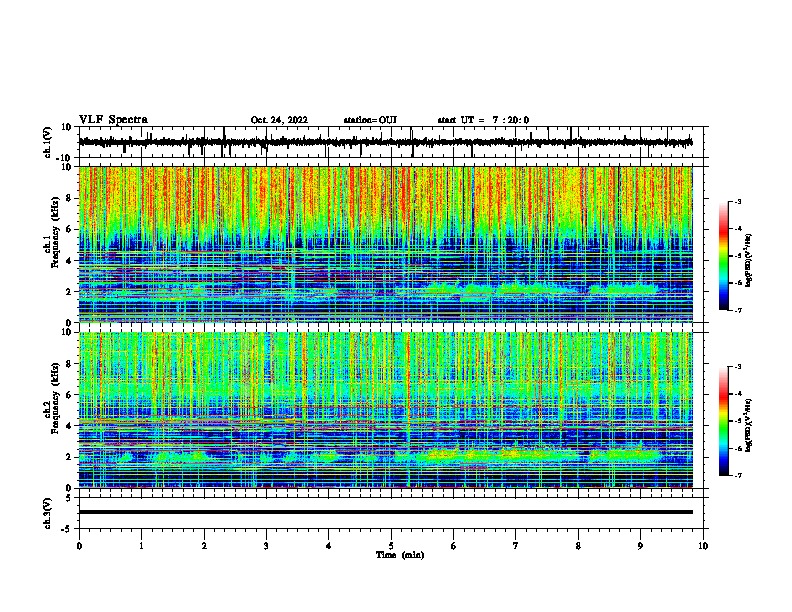This screenshot has height=612, width=792.
Task: Click the "5" tick of the ch.3(V) axis
Action: coord(69,498)
